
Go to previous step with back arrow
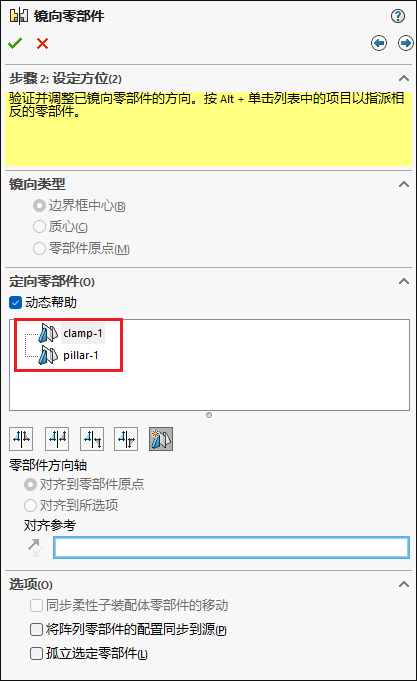coord(379,43)
